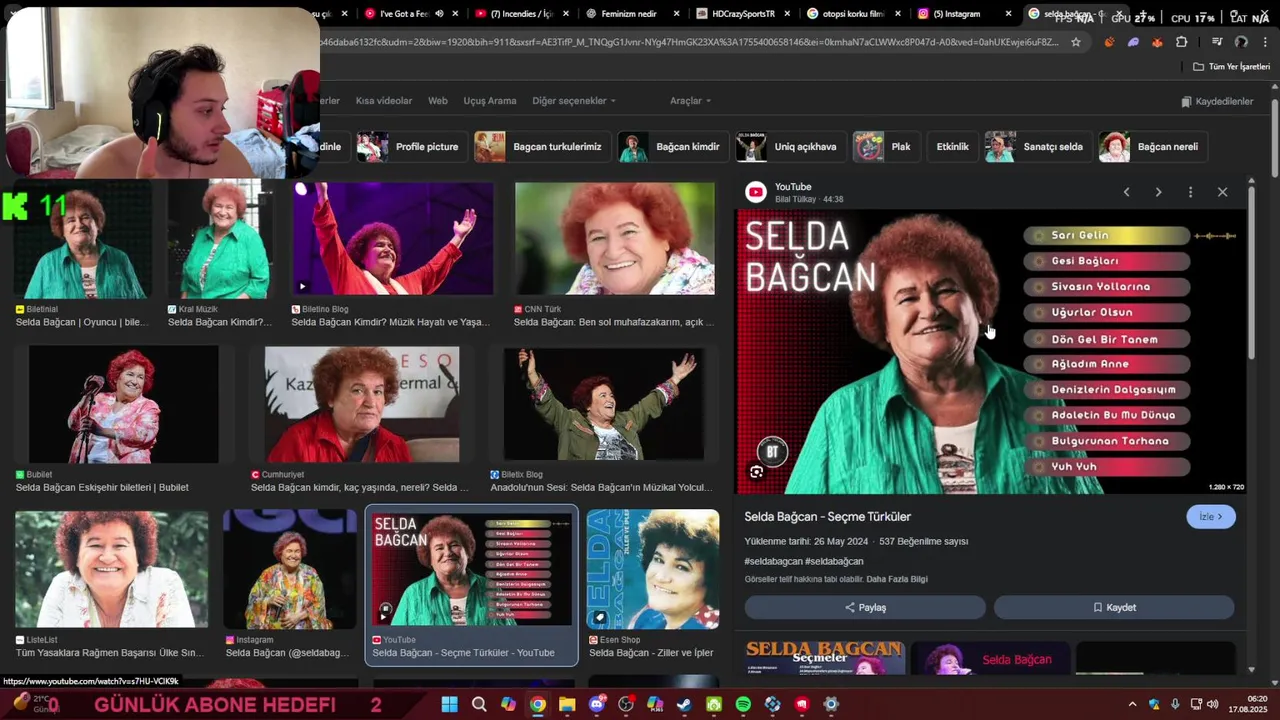Open Windows Start menu
Image resolution: width=1280 pixels, height=720 pixels.
tap(449, 704)
